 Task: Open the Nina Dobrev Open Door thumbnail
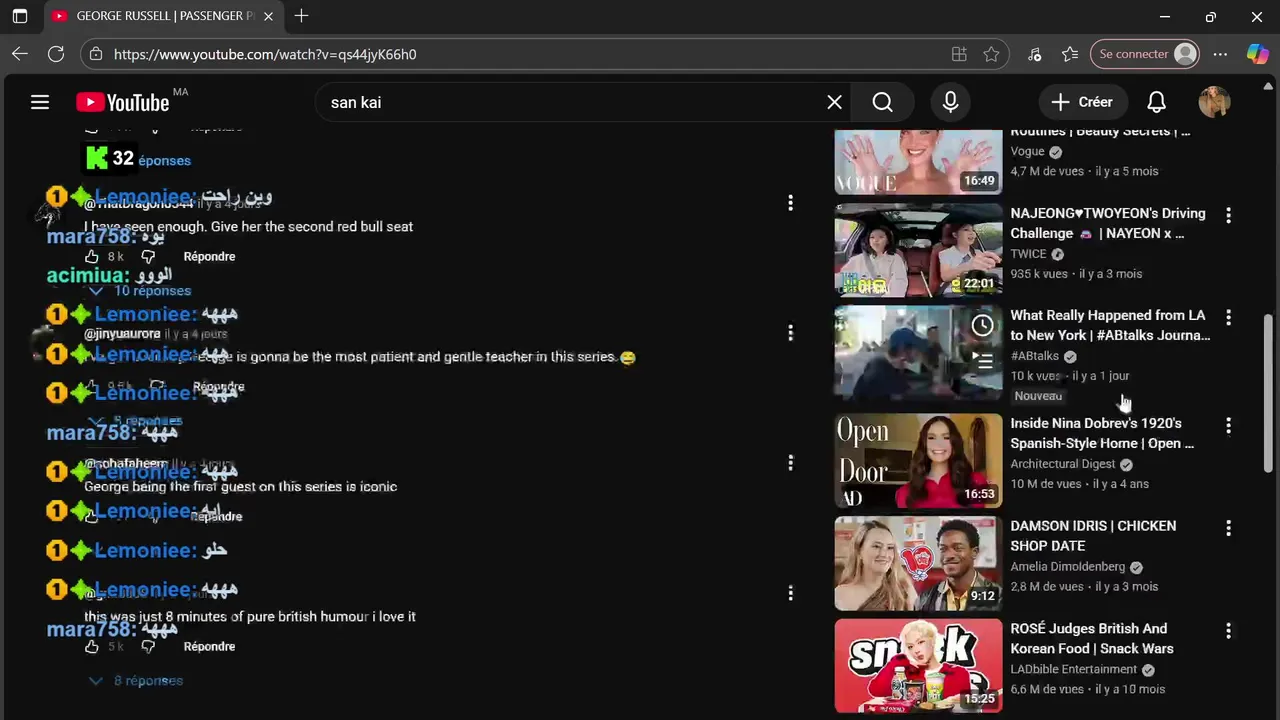tap(918, 461)
